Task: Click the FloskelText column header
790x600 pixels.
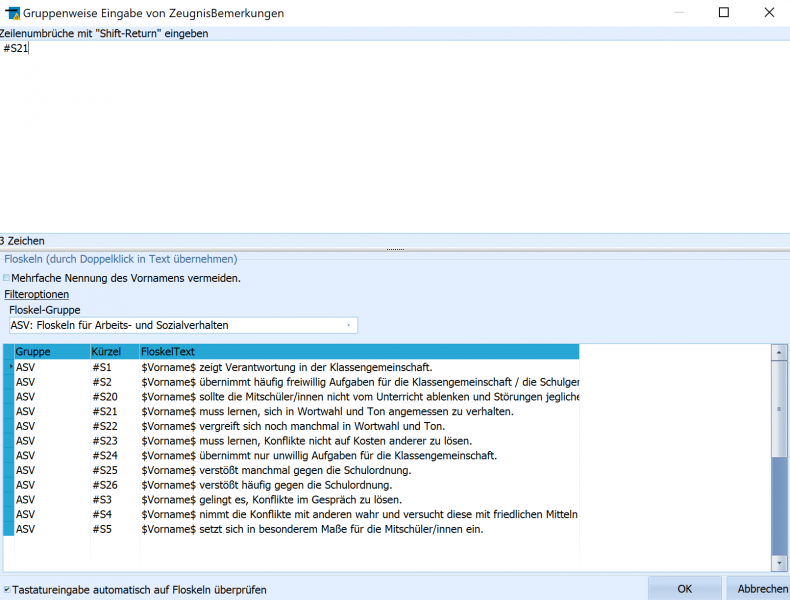Action: 359,351
